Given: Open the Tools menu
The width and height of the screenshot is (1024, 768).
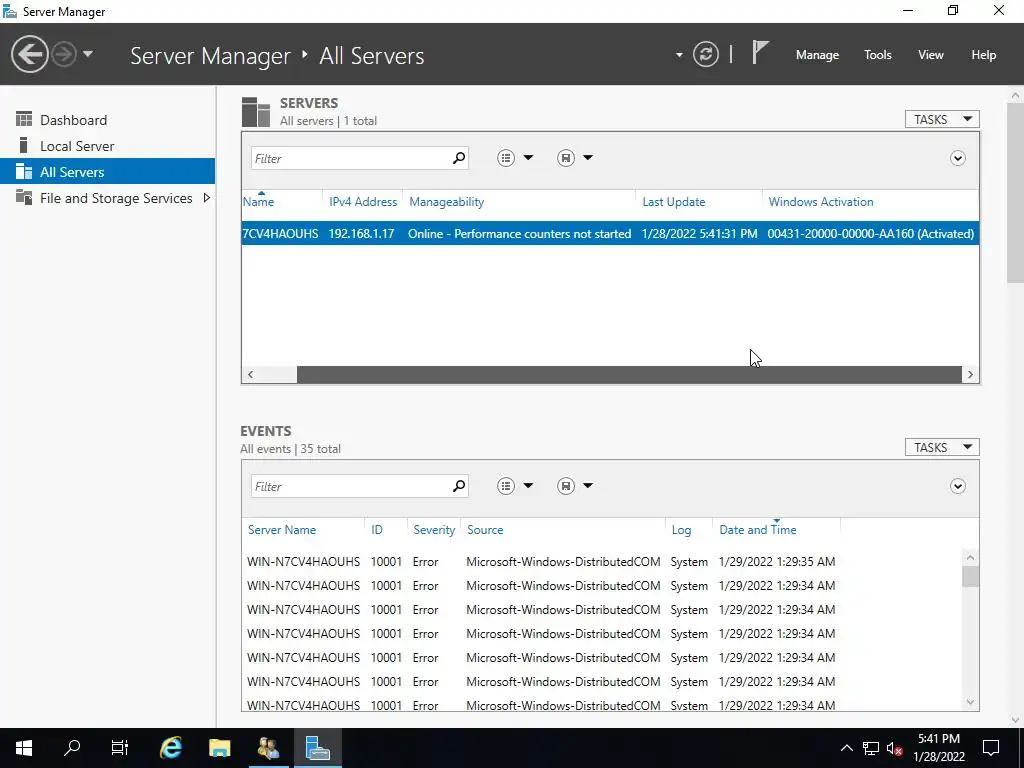Looking at the screenshot, I should [x=877, y=55].
